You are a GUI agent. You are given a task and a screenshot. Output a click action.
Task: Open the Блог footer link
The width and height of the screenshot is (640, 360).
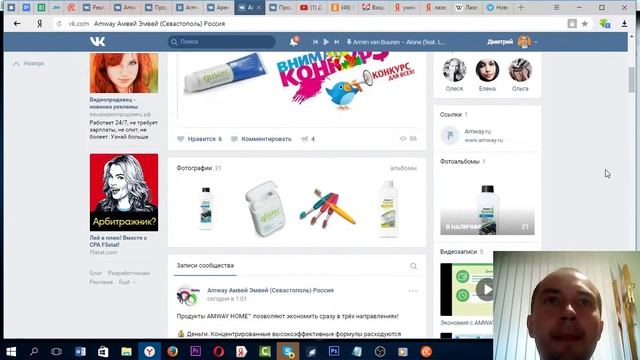click(x=96, y=273)
